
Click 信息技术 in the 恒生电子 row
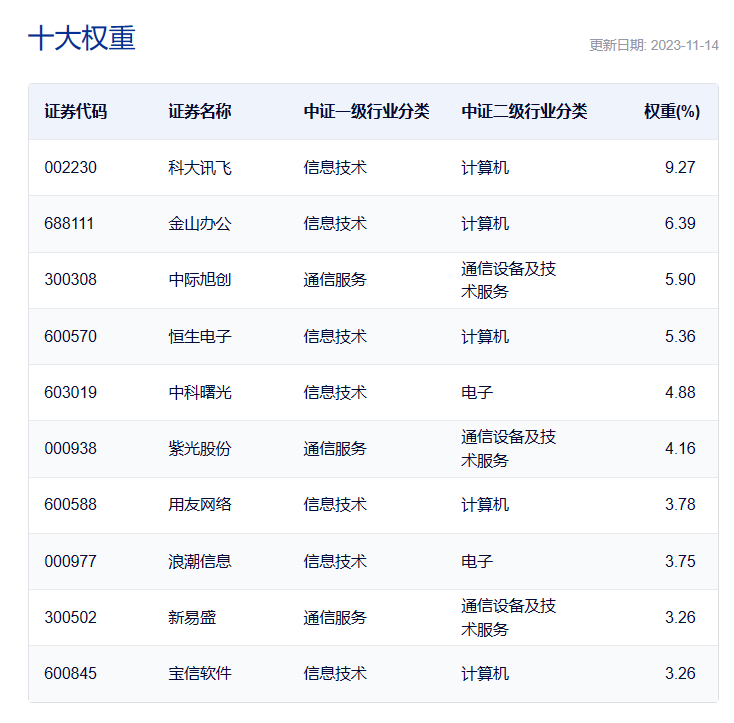pyautogui.click(x=335, y=336)
